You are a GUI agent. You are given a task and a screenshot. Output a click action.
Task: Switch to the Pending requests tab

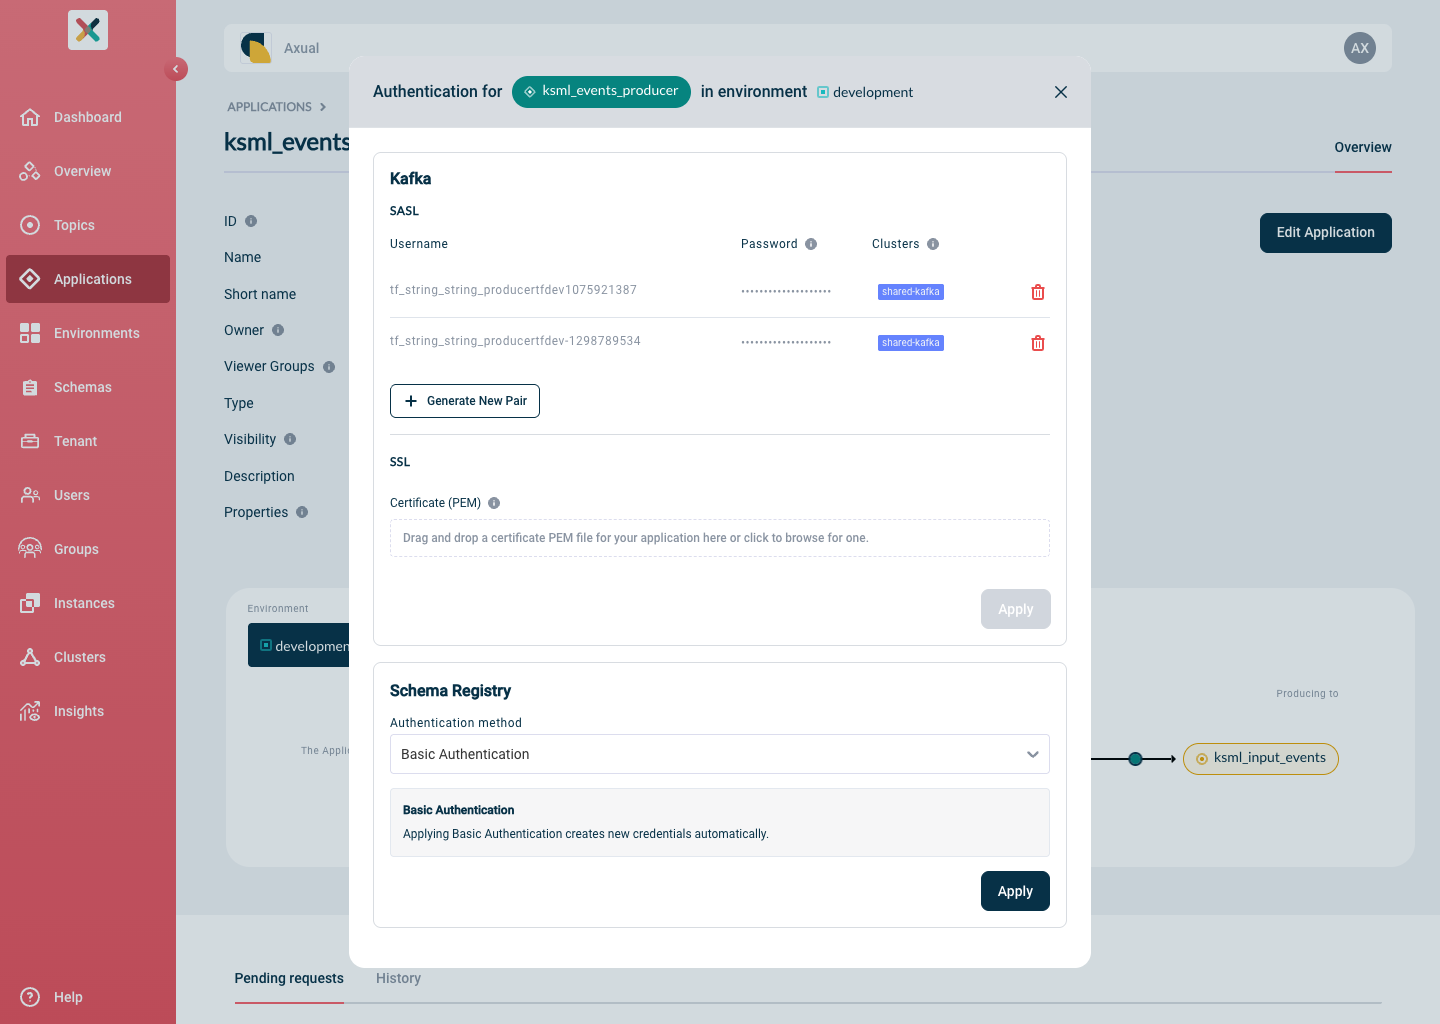click(x=289, y=978)
